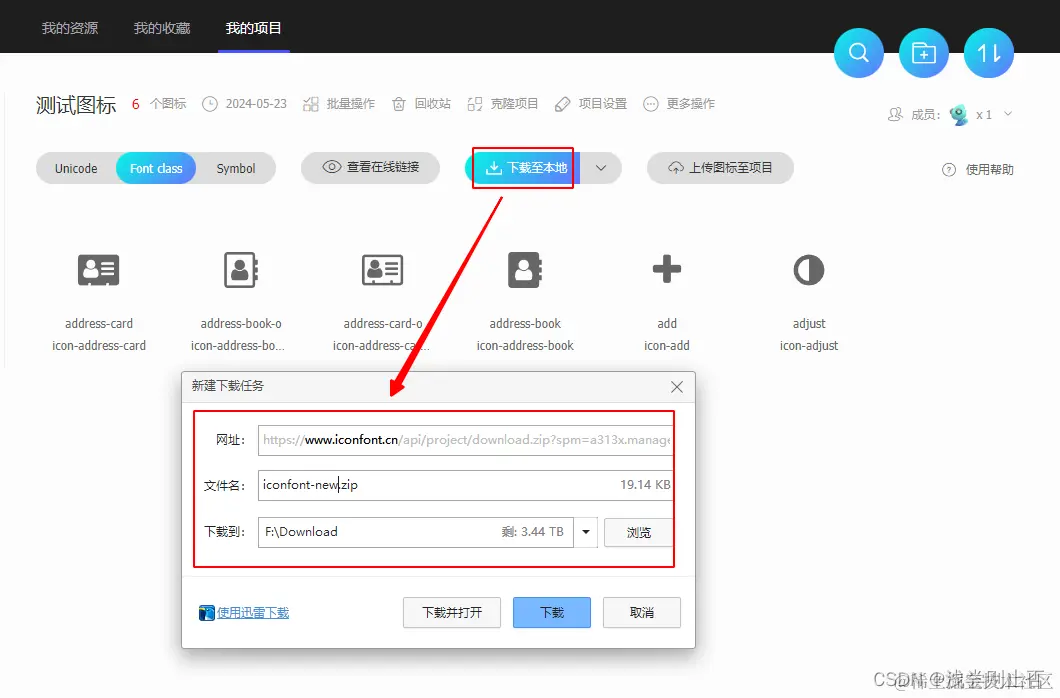Click the 2024-05-23 date text

click(256, 103)
